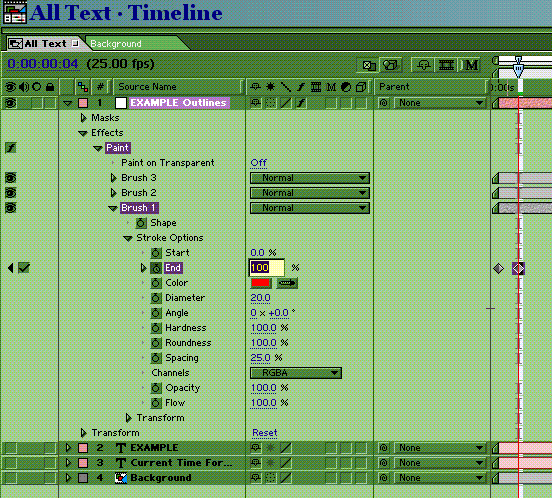The height and width of the screenshot is (498, 552).
Task: Hide Brush 1 stroke
Action: (11, 208)
